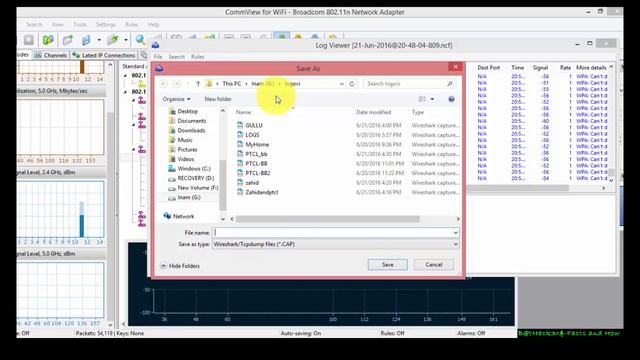This screenshot has width=640, height=360.
Task: Select Downloads in navigation pane
Action: click(191, 131)
